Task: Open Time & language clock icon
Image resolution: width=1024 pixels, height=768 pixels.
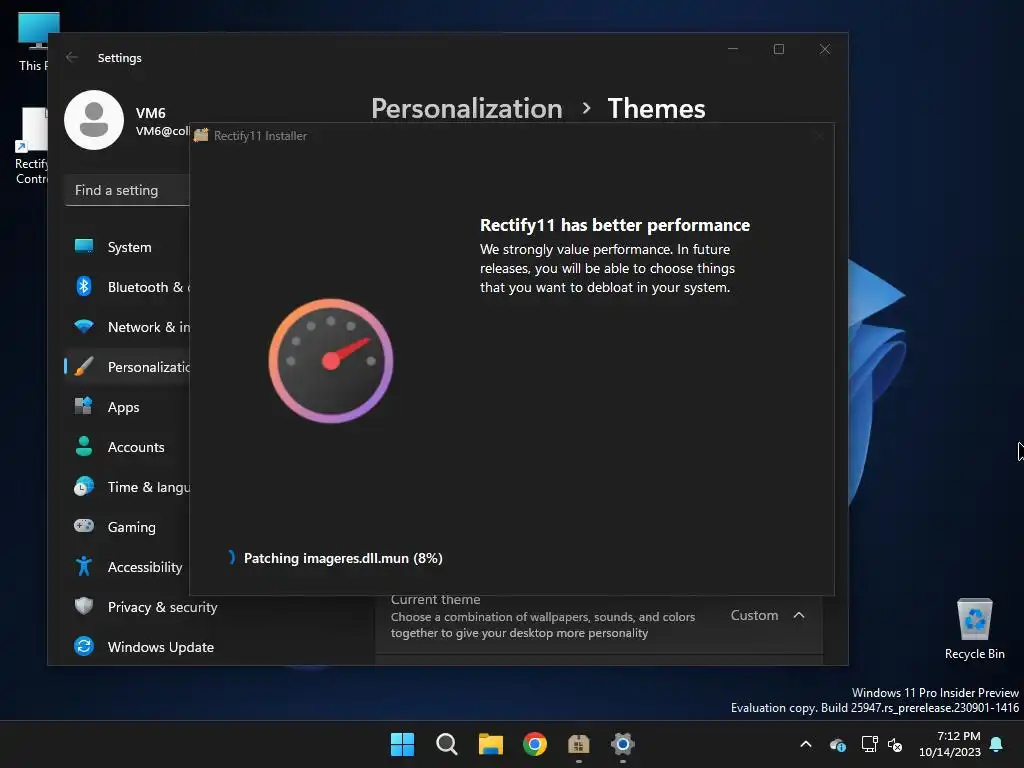Action: (84, 487)
